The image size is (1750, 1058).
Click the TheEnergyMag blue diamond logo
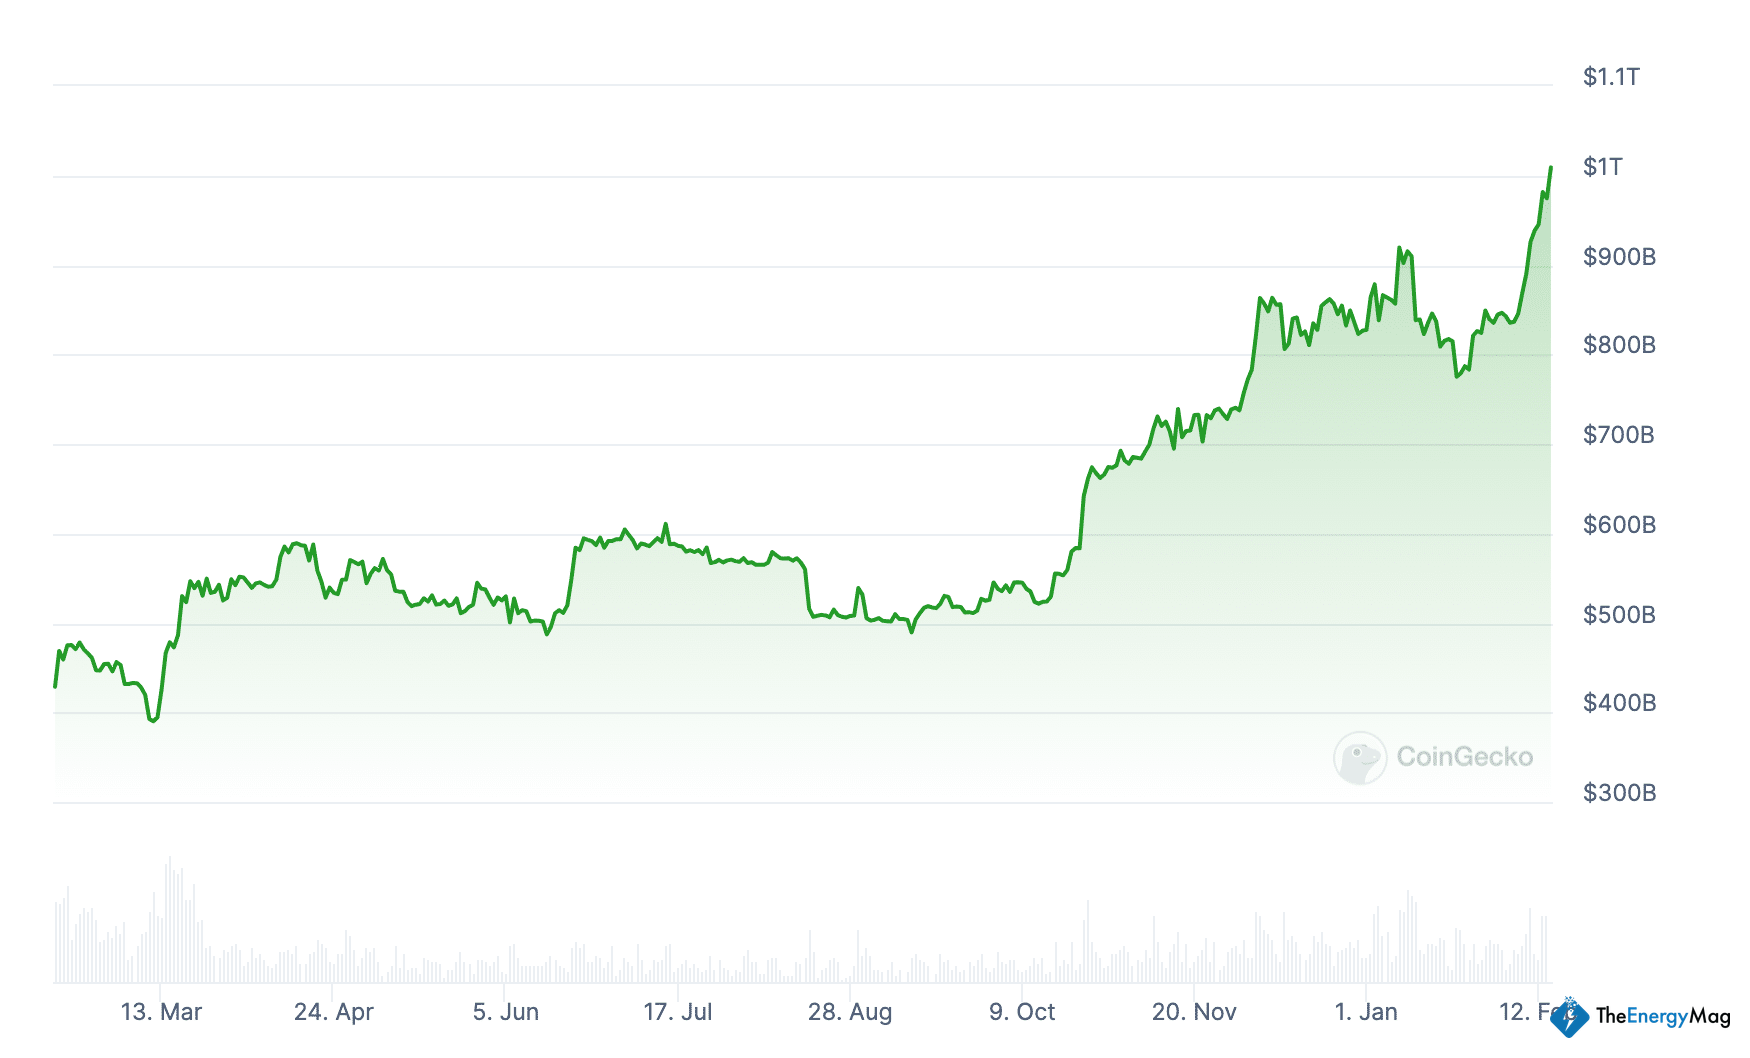pos(1570,1017)
